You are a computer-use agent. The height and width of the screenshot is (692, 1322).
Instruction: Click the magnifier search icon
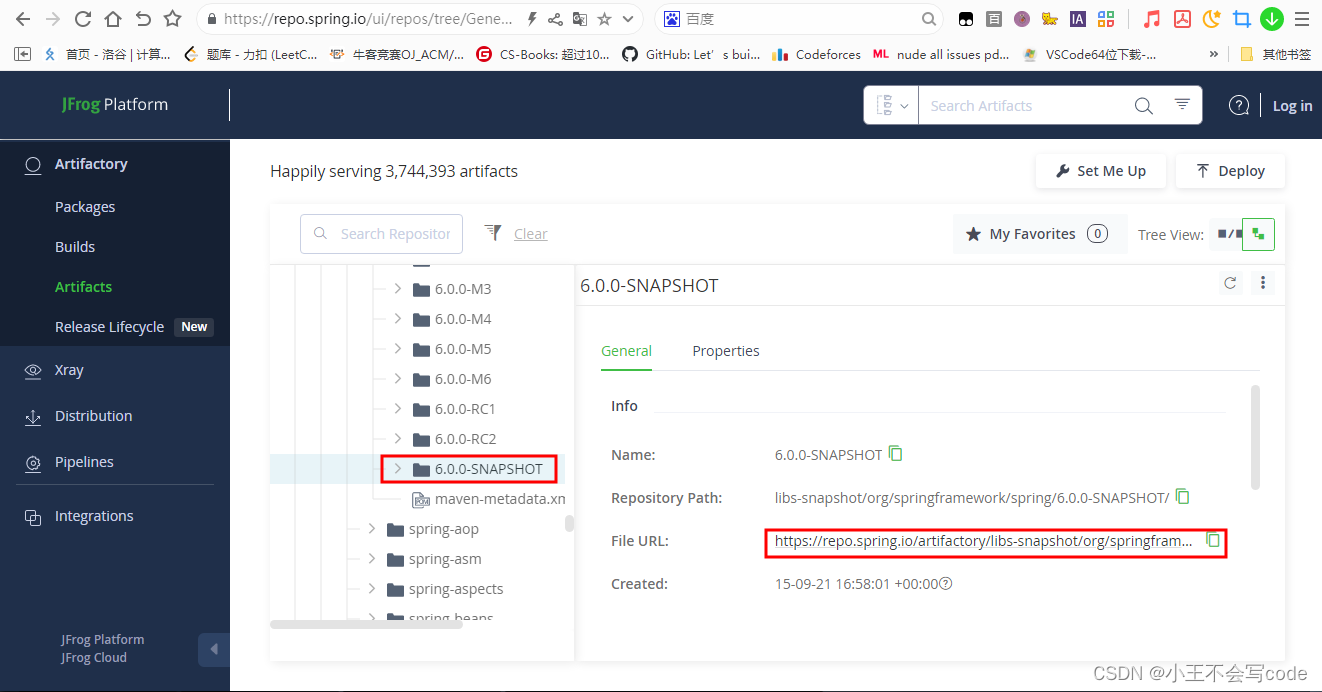(x=1143, y=105)
